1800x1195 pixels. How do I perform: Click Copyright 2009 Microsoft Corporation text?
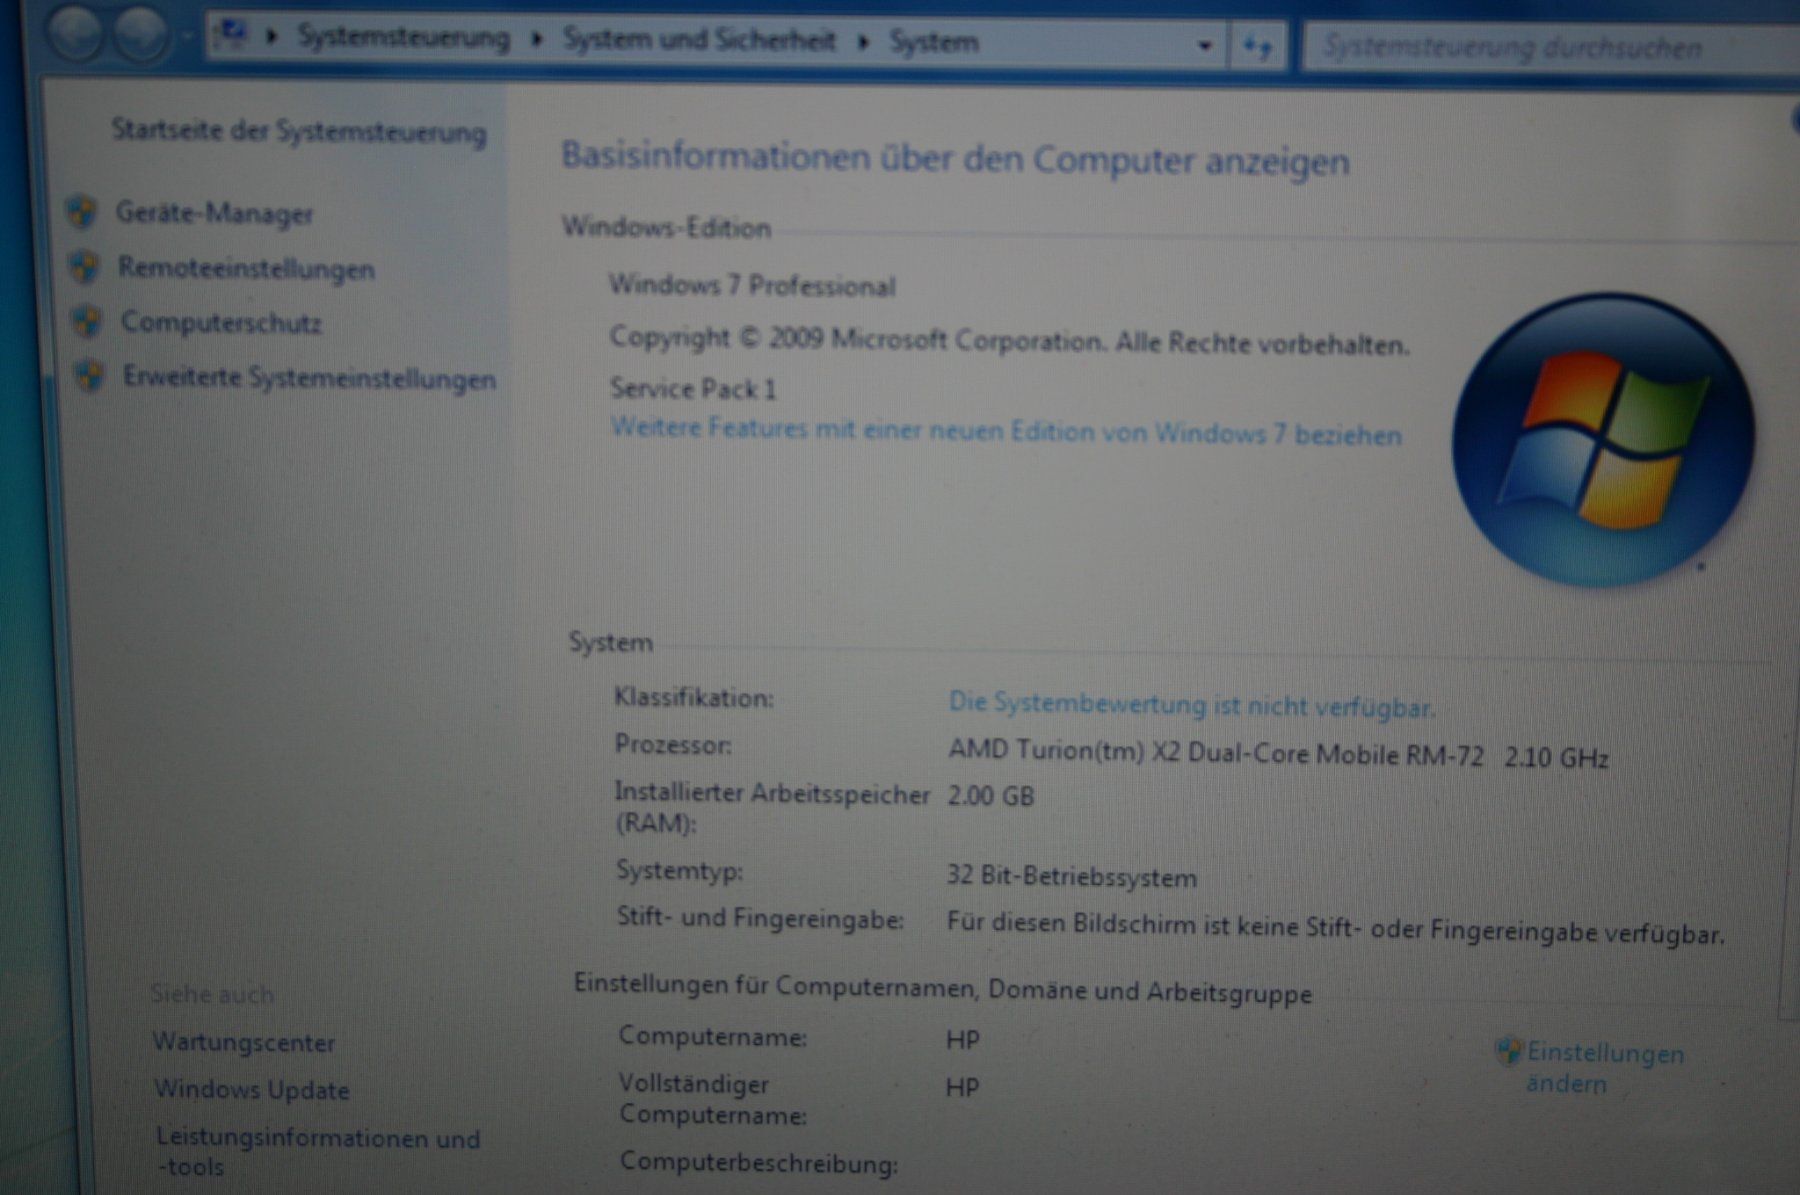point(1009,340)
